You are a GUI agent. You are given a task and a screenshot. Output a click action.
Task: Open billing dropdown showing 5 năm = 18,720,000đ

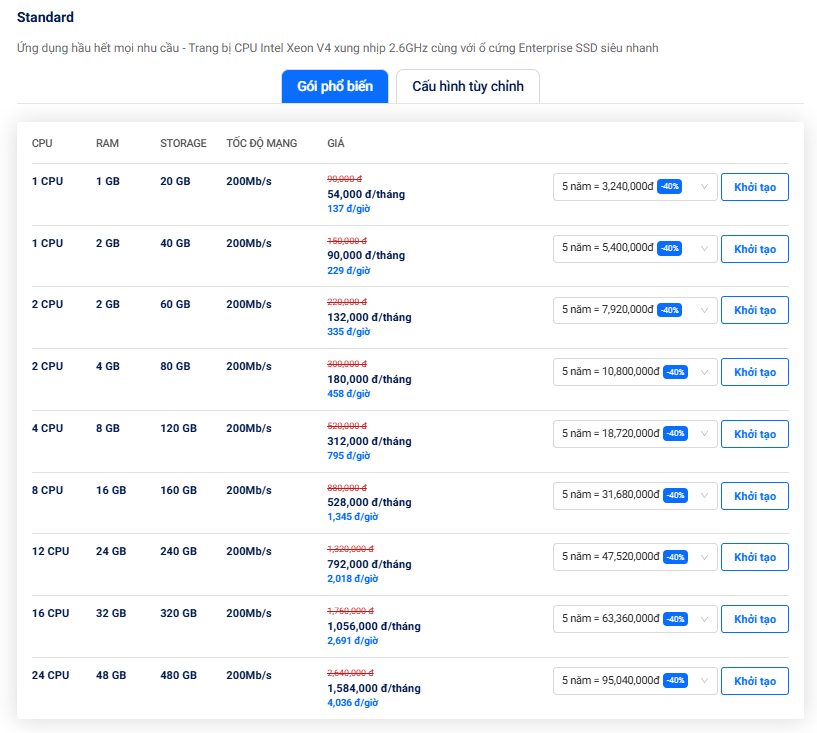635,434
